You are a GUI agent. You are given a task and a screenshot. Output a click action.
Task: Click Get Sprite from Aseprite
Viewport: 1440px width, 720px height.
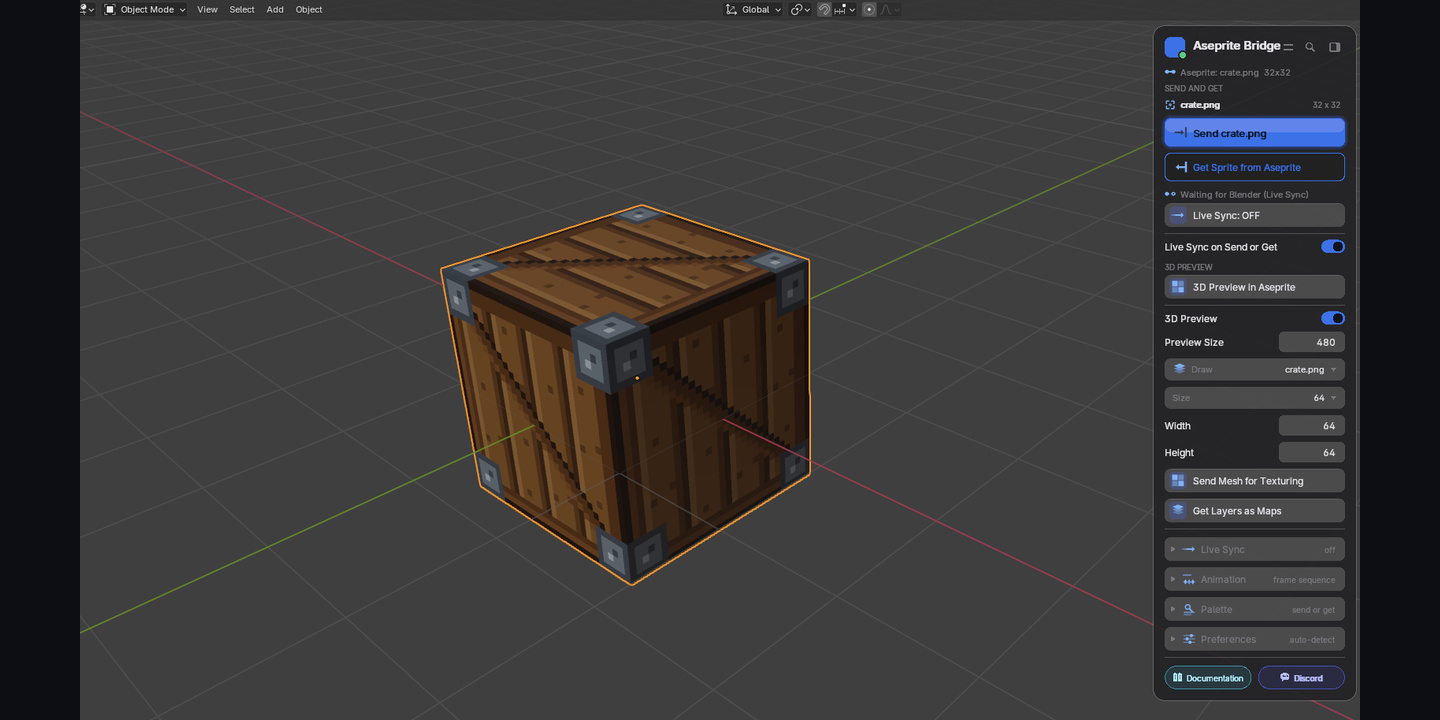tap(1255, 167)
